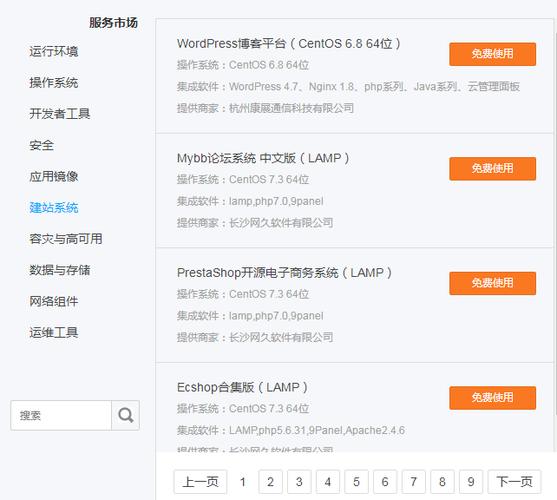
Task: Jump to page 6
Action: (x=385, y=482)
